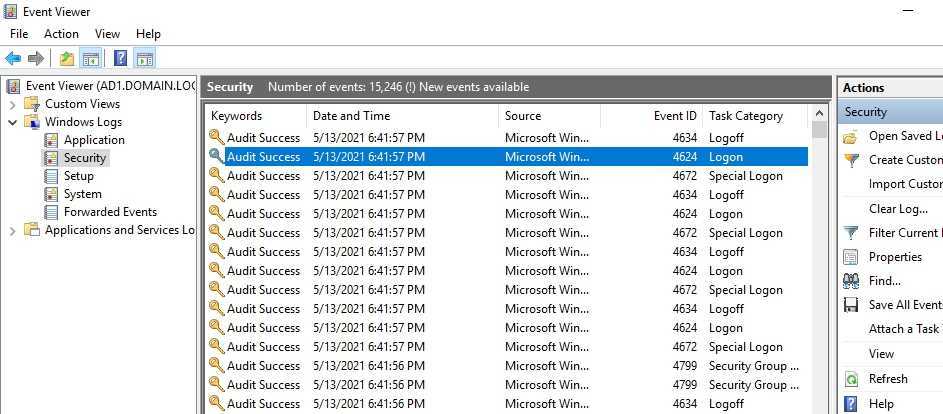Open Properties in the Actions pane
The height and width of the screenshot is (414, 943).
[895, 257]
